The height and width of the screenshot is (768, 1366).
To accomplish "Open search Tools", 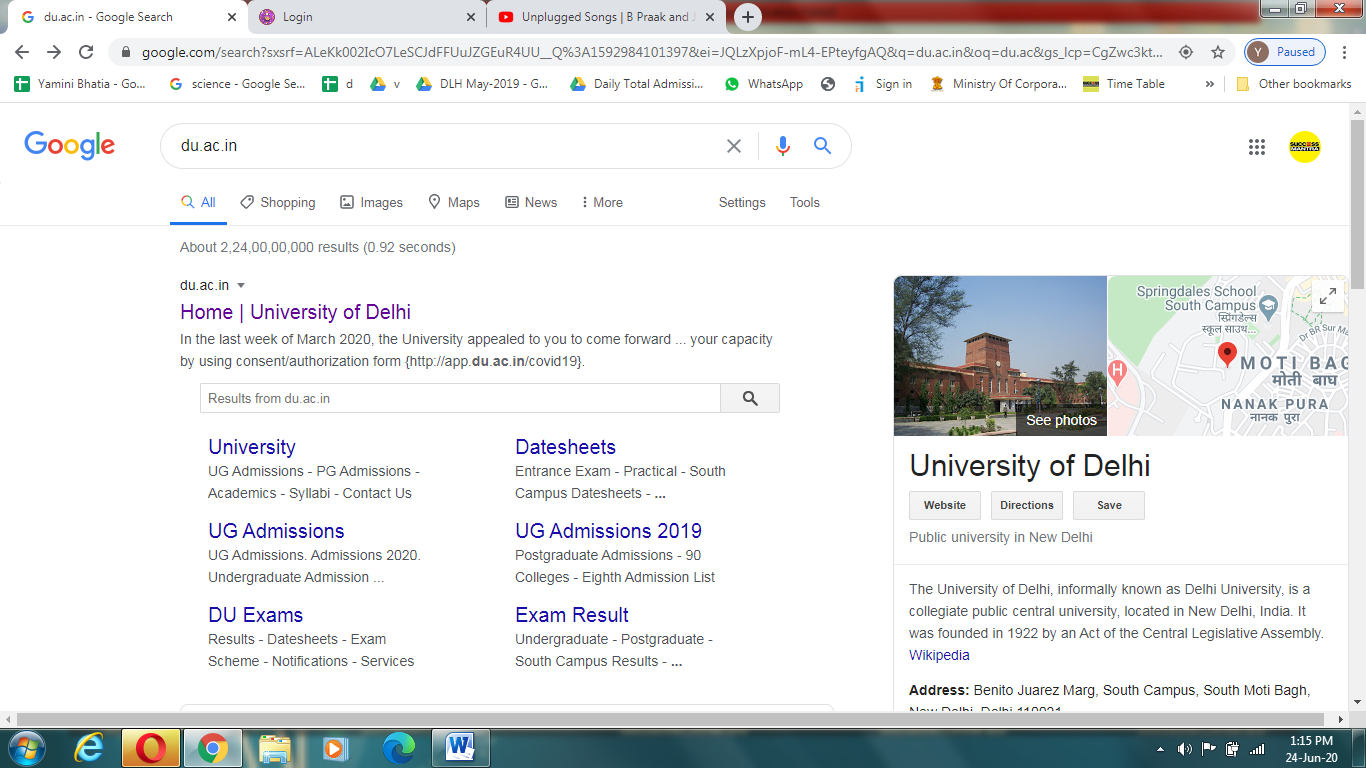I will 805,202.
